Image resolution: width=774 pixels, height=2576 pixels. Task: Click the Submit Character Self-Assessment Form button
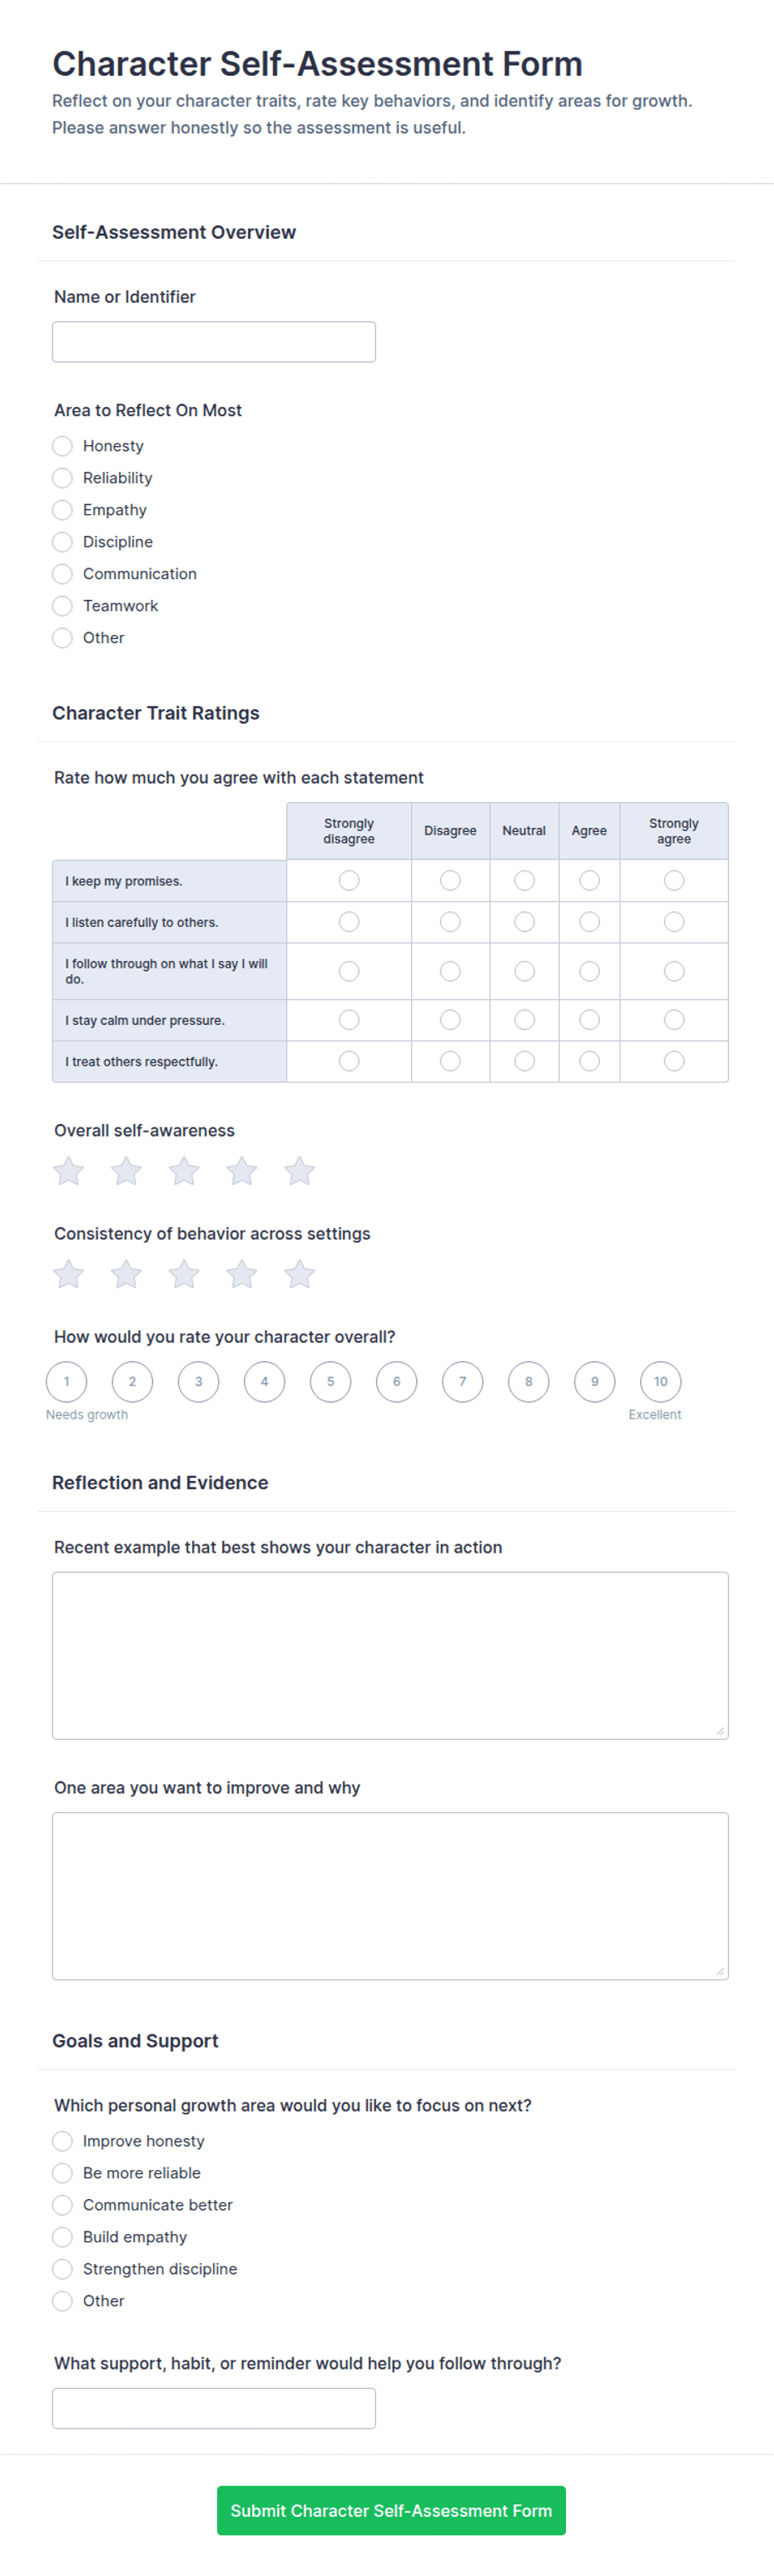[x=391, y=2510]
